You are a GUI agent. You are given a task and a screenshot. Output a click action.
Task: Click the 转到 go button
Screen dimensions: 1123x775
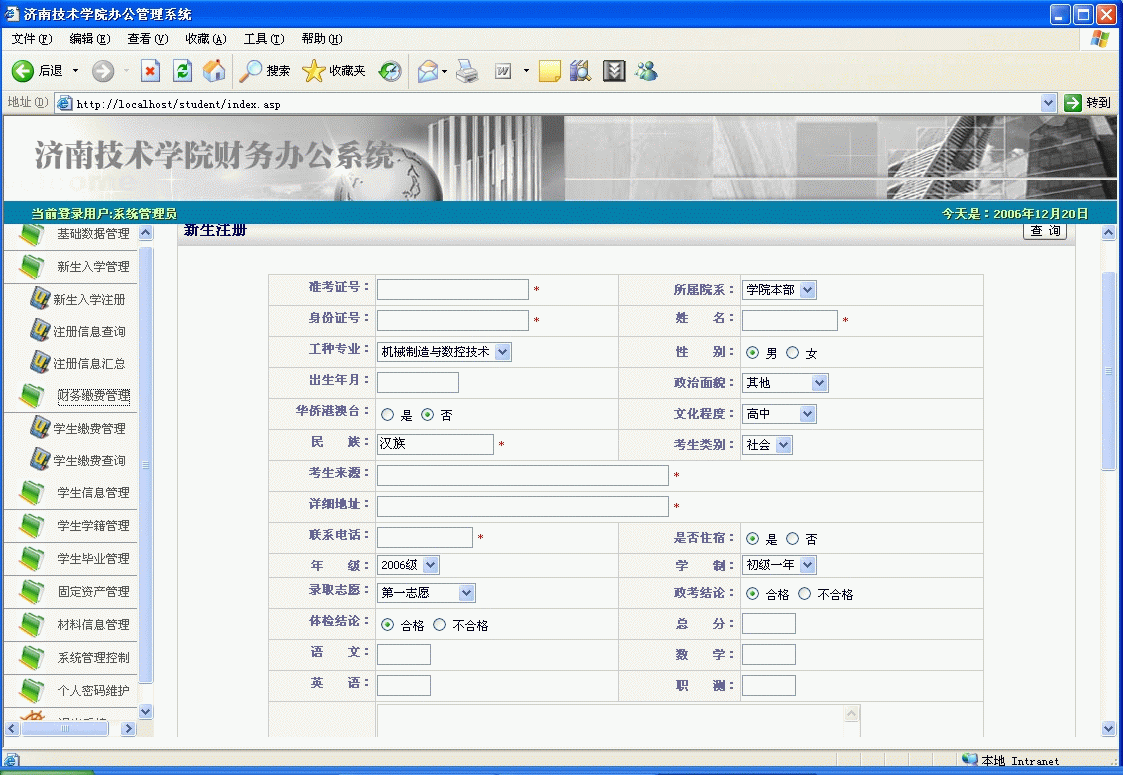[x=1087, y=103]
